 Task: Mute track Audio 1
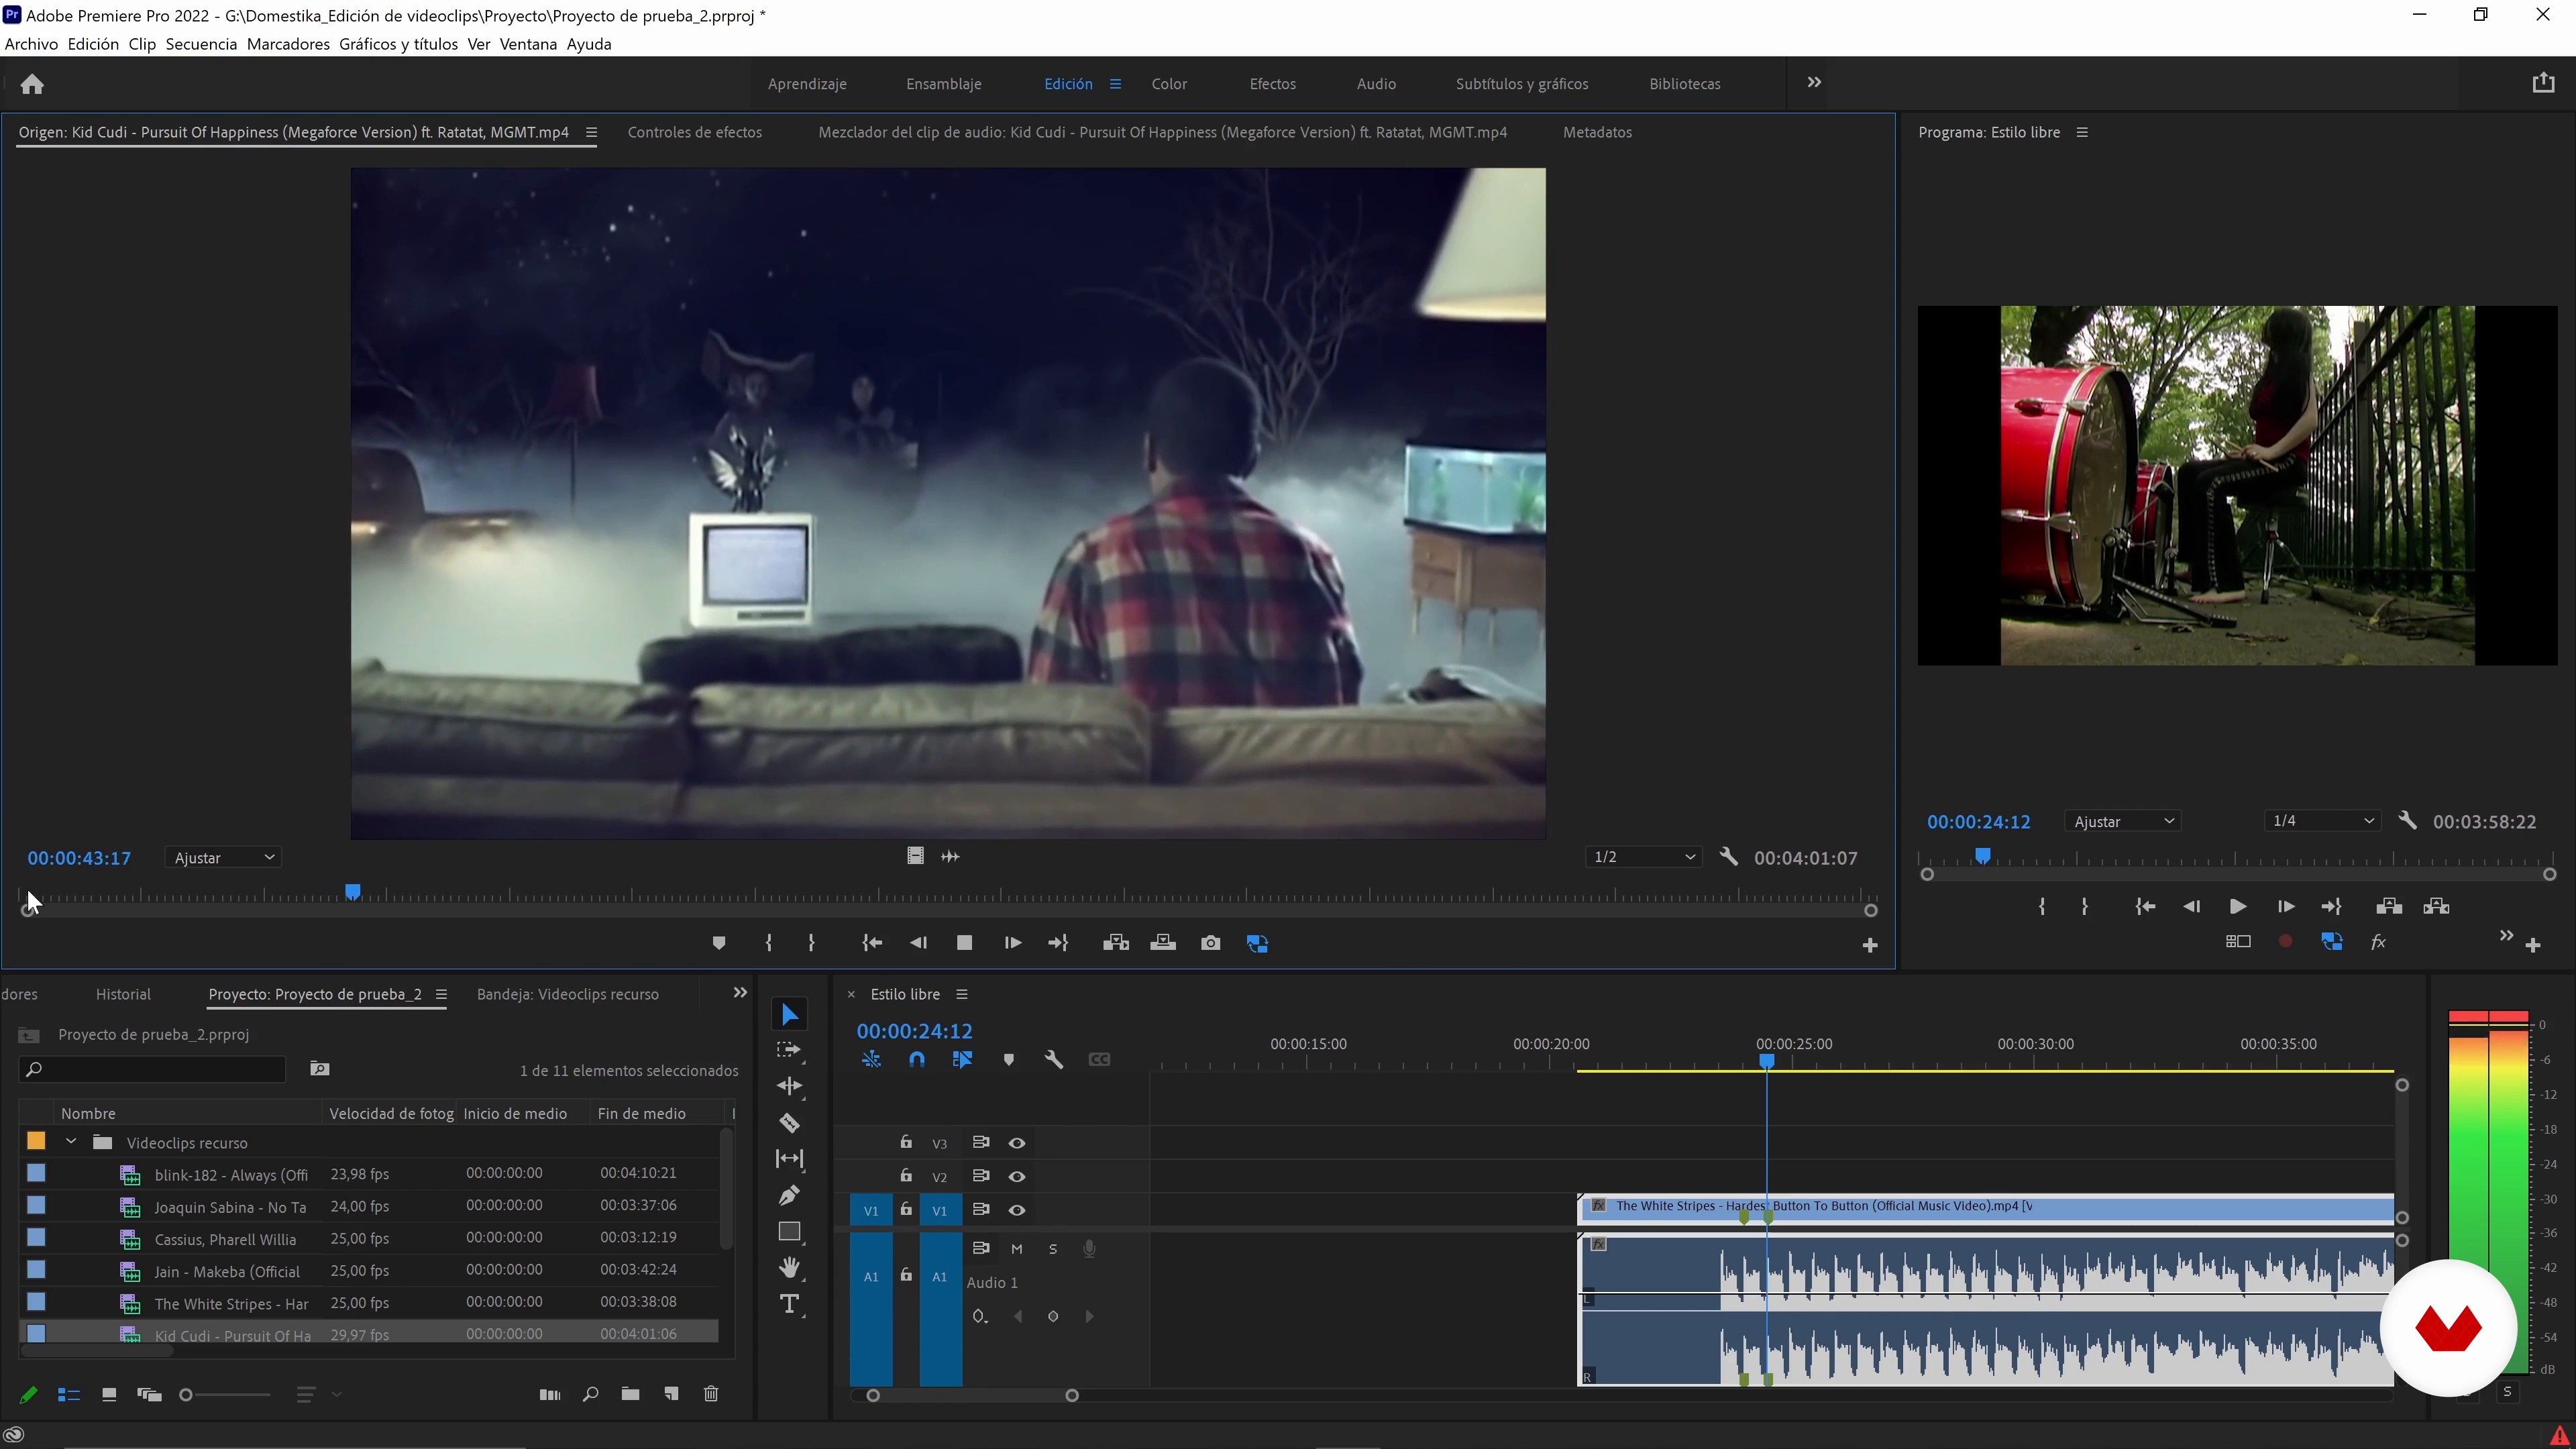(1017, 1249)
